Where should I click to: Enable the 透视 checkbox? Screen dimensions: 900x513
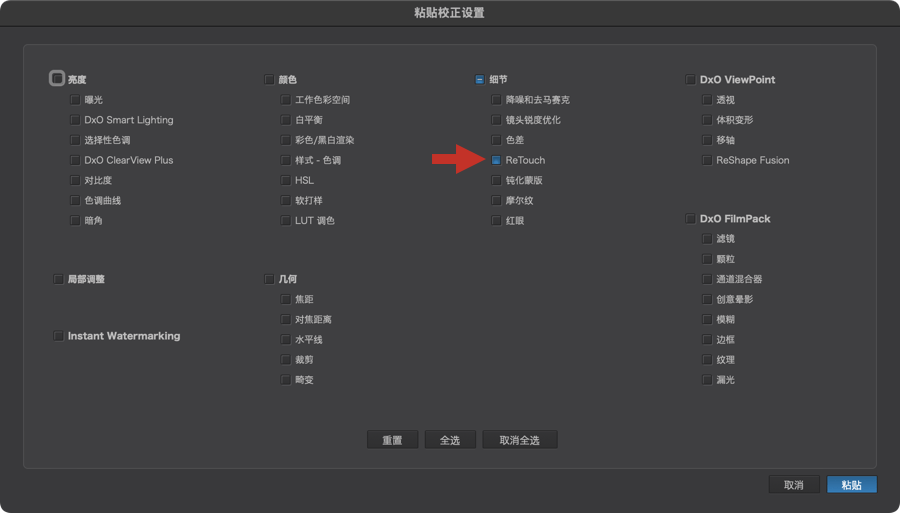click(x=707, y=100)
